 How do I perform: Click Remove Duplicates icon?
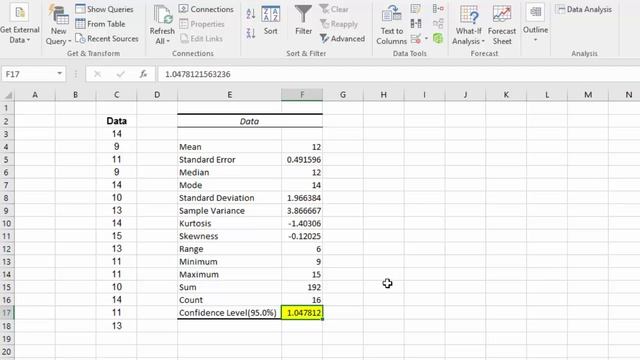tap(416, 24)
